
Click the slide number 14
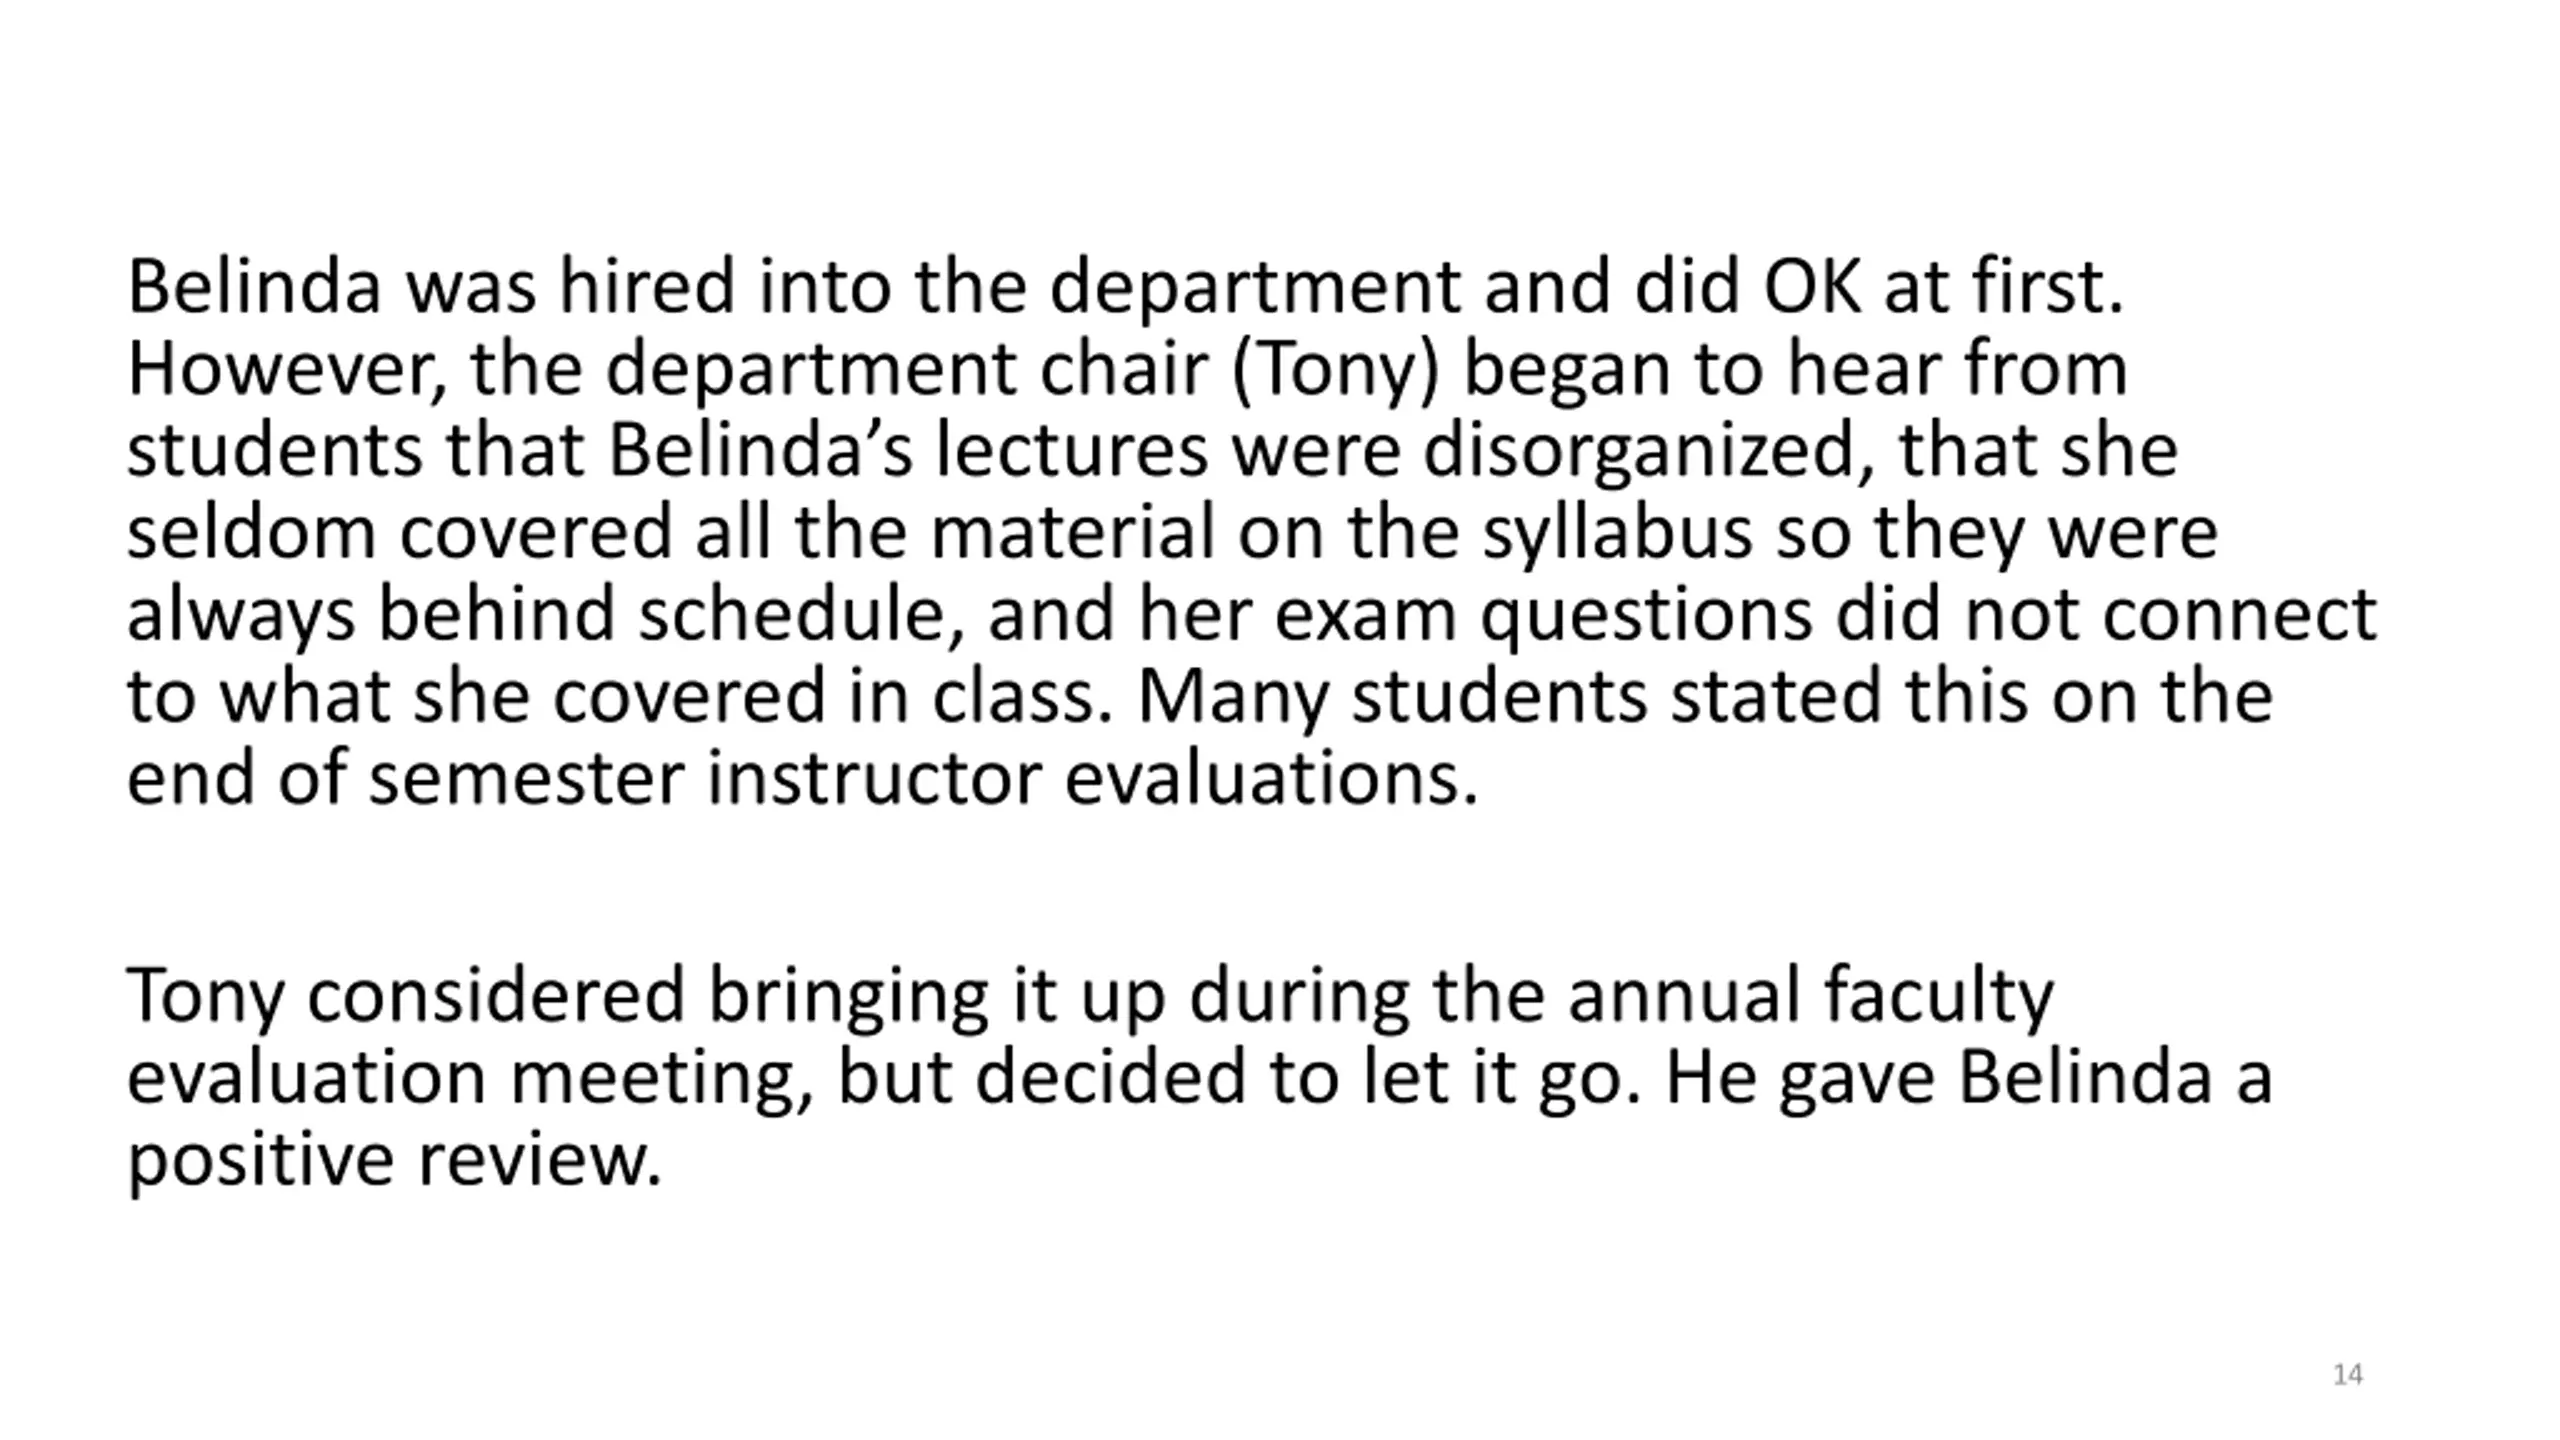tap(2347, 1375)
